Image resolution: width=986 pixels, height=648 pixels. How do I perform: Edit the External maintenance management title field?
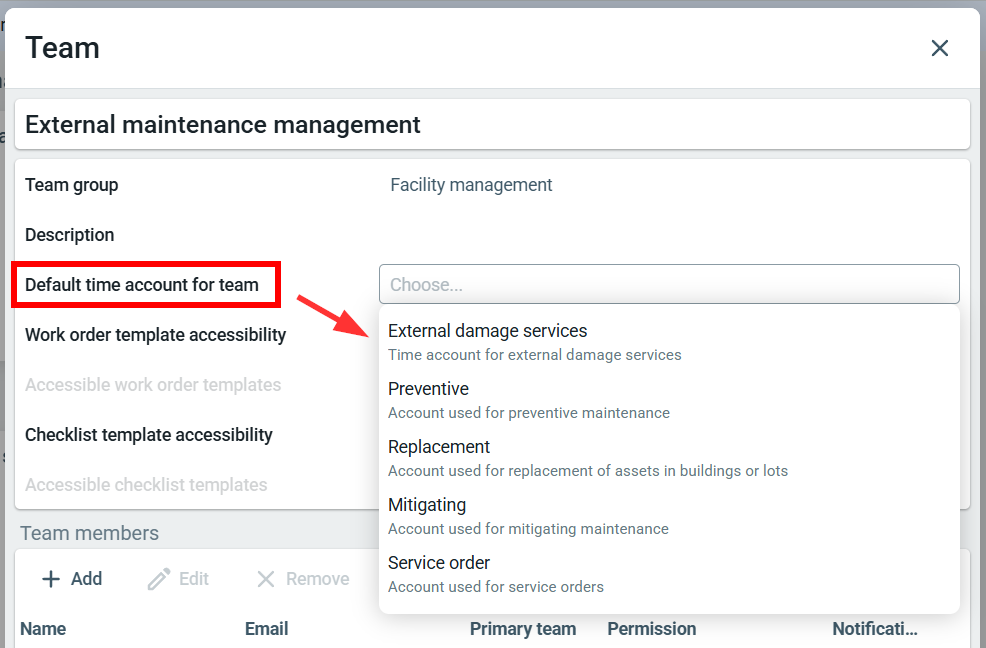(x=492, y=125)
